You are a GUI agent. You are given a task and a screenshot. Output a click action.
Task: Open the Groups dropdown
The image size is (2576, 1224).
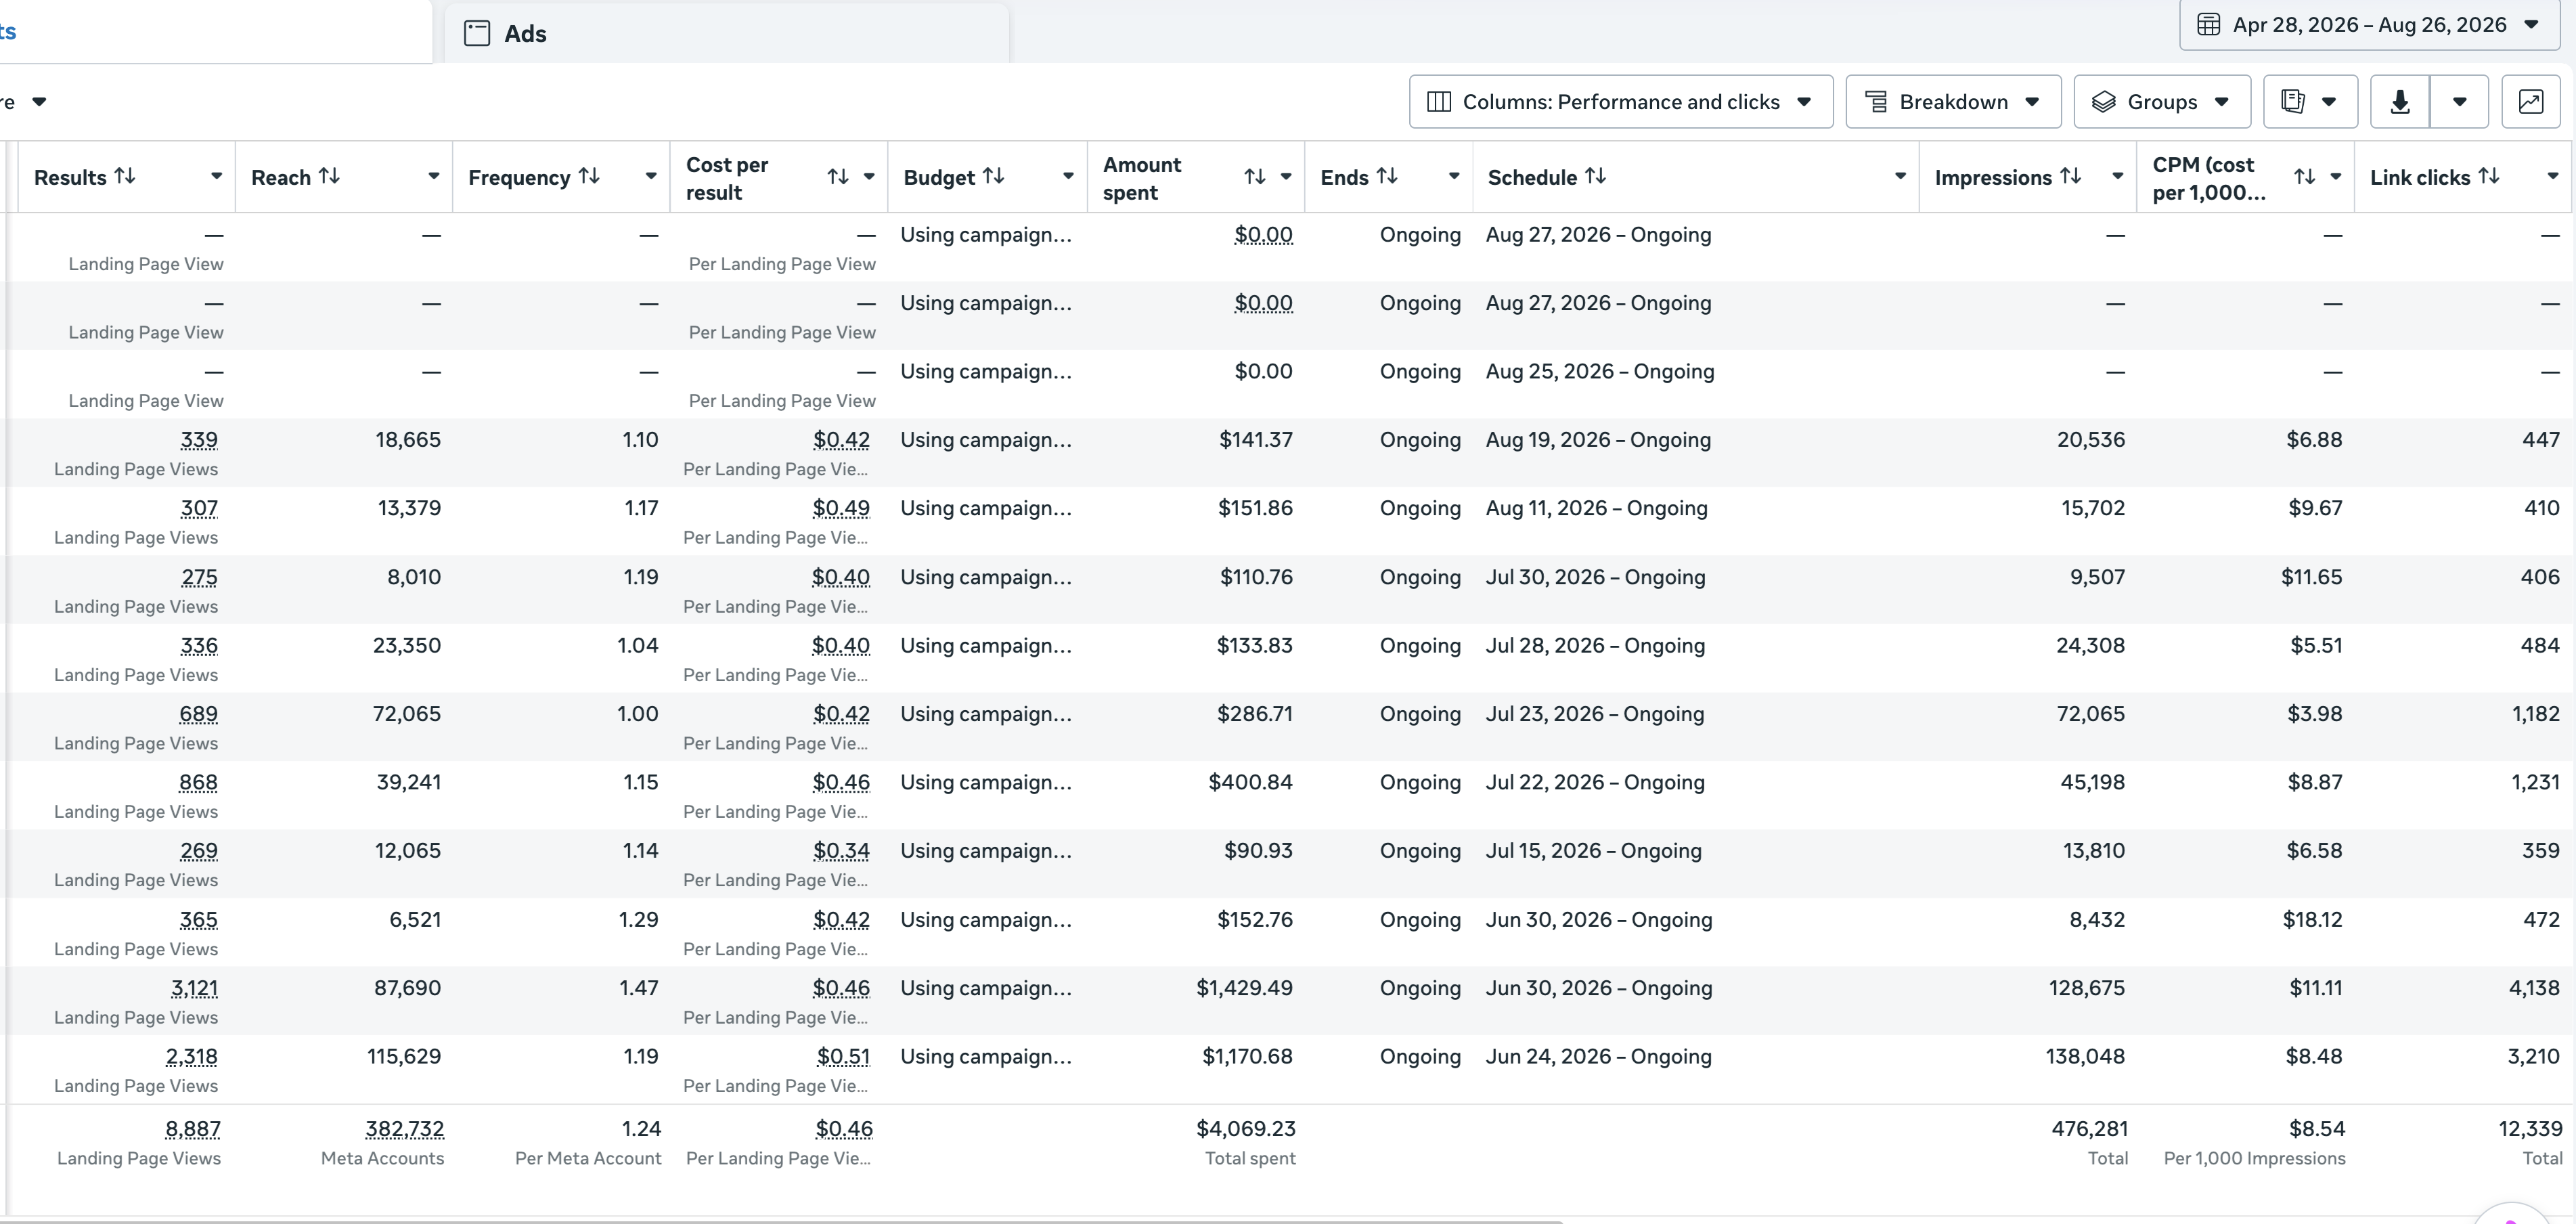coord(2162,102)
